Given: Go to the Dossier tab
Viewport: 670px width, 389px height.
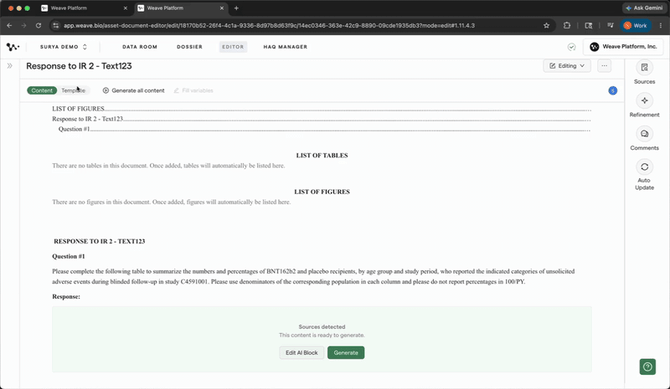Looking at the screenshot, I should (189, 47).
